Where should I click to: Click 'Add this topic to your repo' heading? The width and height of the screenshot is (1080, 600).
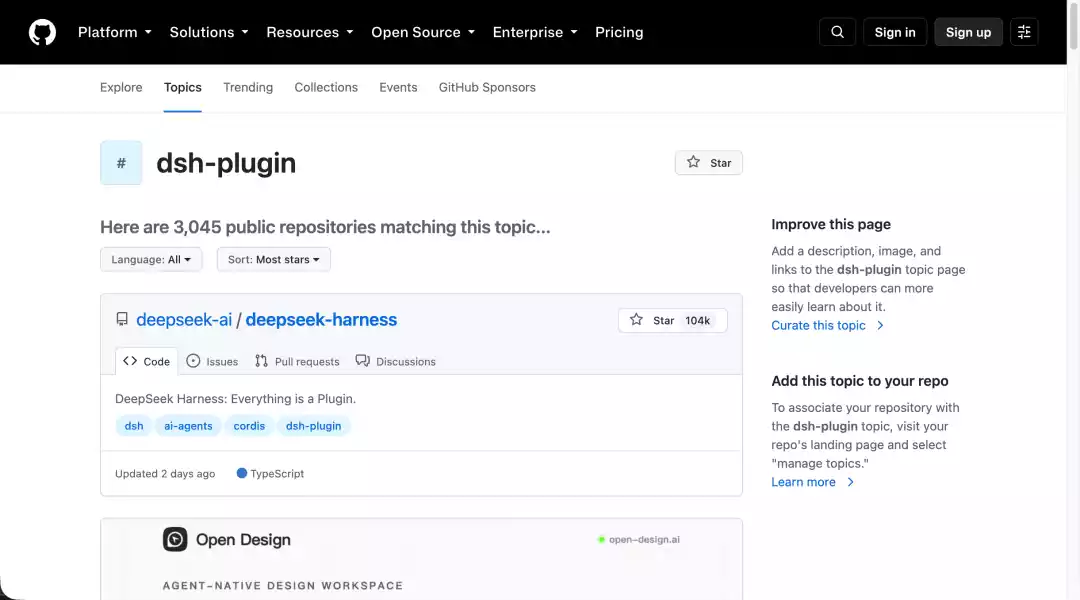point(860,380)
